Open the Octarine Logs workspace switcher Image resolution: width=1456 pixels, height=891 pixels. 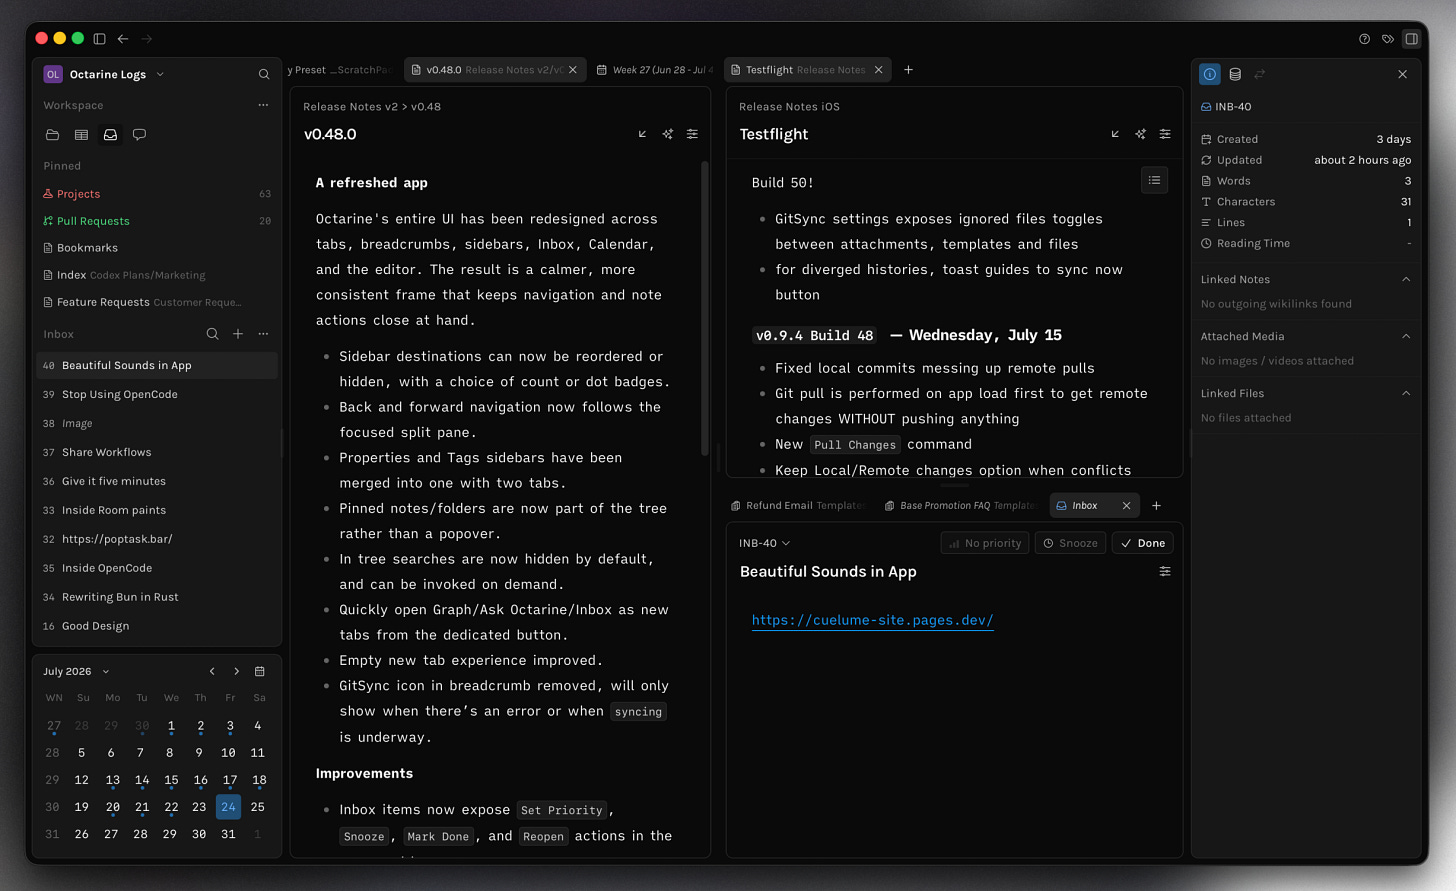click(104, 74)
